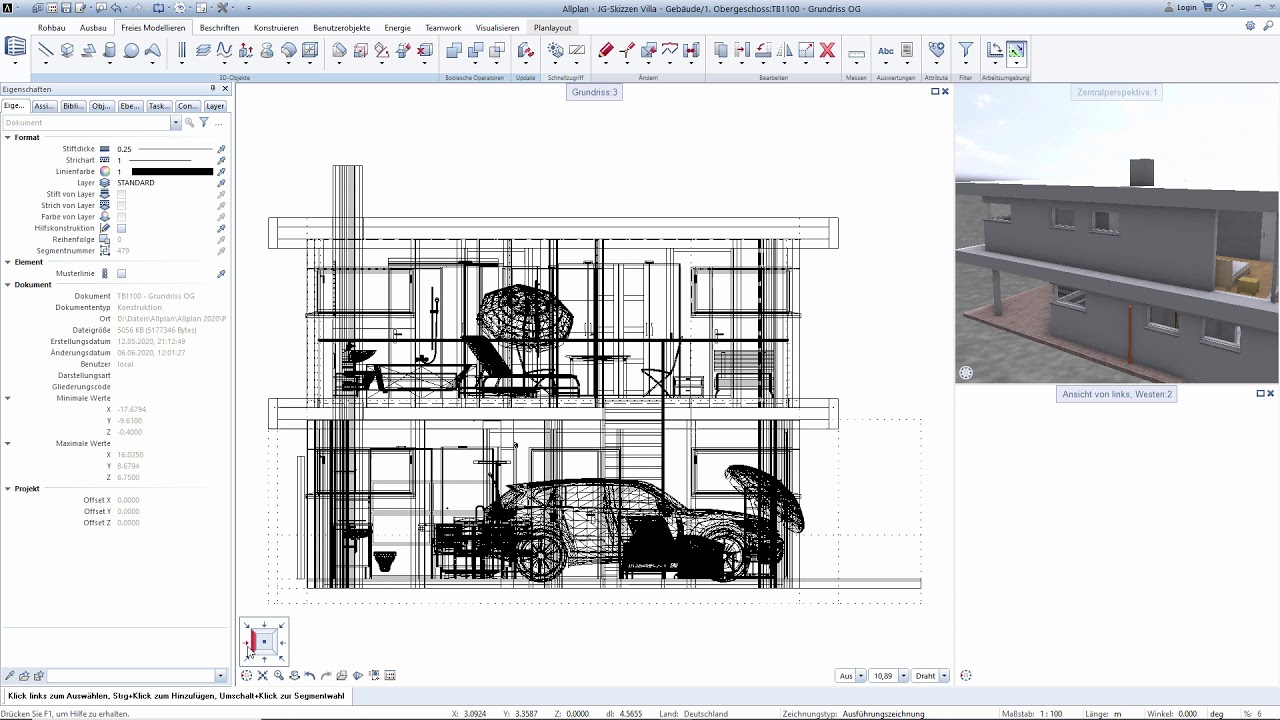This screenshot has width=1280, height=720.
Task: Enable the Musterlinie checkbox
Action: pyautogui.click(x=121, y=273)
